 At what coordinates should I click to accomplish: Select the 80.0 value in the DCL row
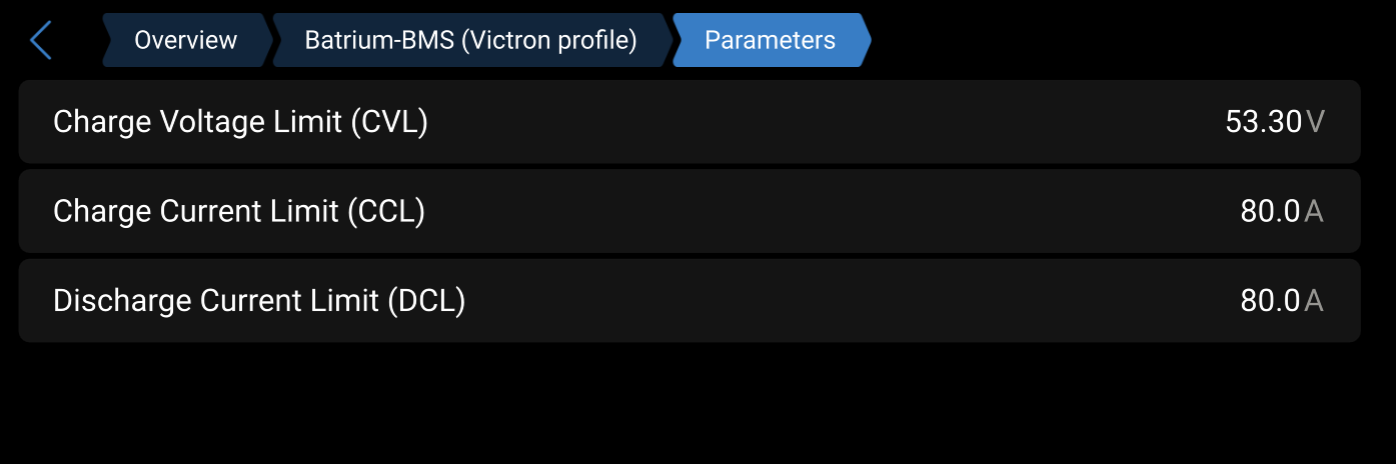tap(1270, 300)
